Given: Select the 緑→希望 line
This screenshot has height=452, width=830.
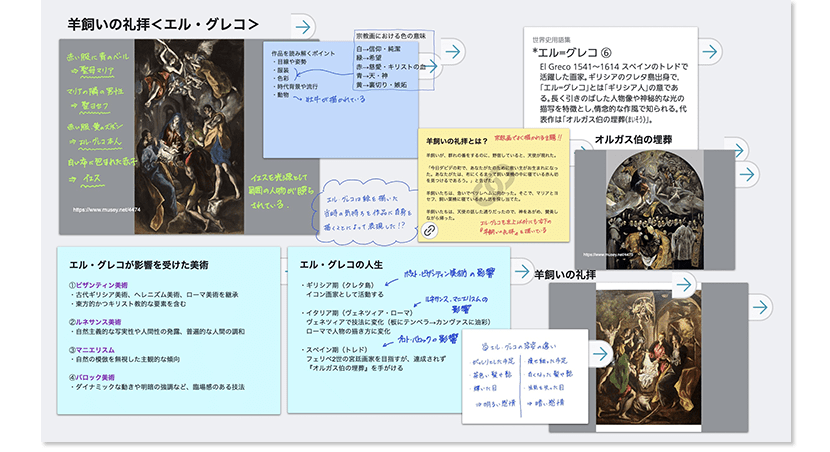Looking at the screenshot, I should pyautogui.click(x=368, y=58).
